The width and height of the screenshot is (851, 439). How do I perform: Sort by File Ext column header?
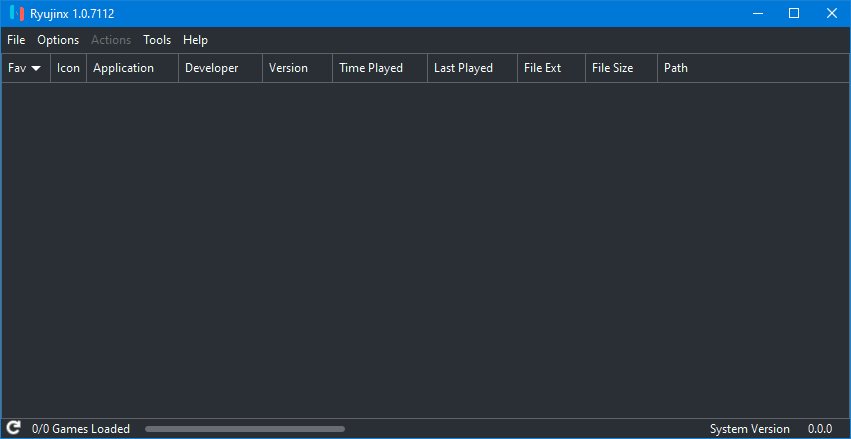coord(551,68)
